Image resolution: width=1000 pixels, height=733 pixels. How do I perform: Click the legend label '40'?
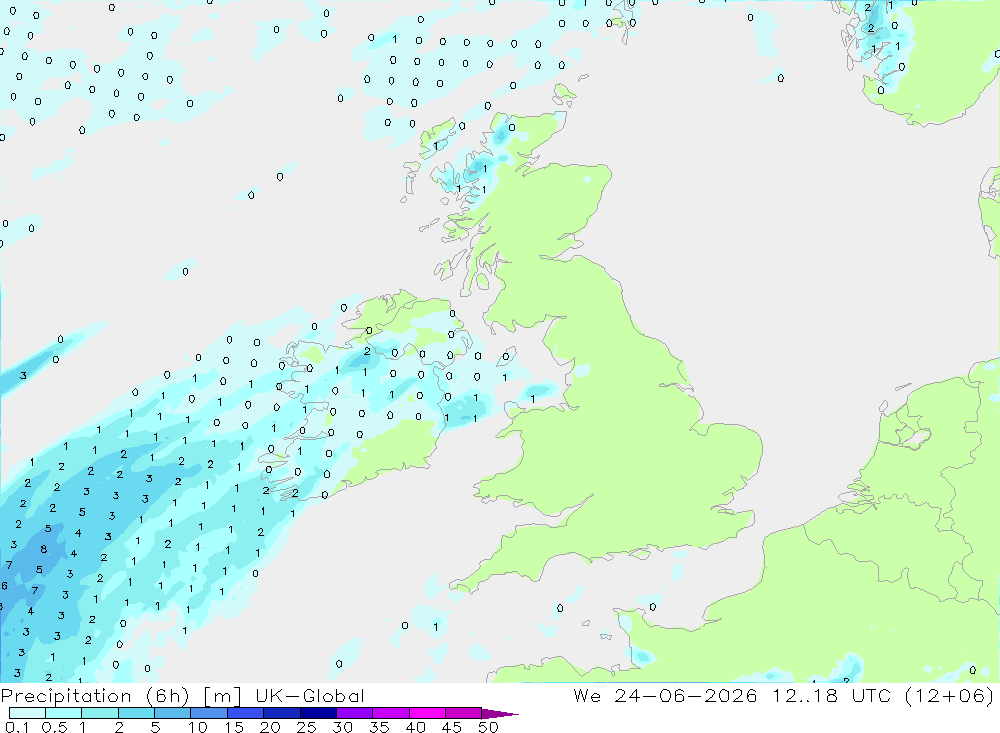[415, 727]
